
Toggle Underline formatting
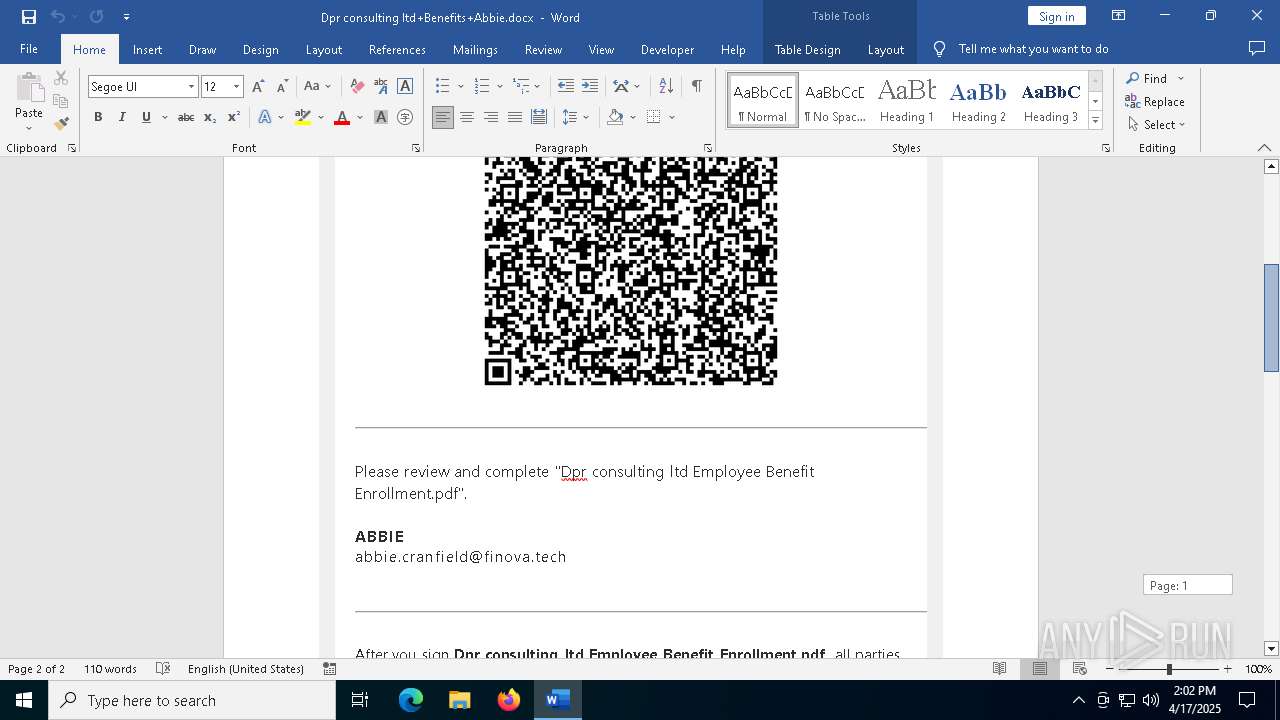pyautogui.click(x=146, y=117)
